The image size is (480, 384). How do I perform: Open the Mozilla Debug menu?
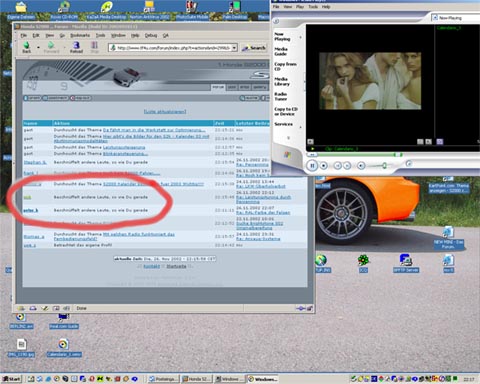pos(151,35)
